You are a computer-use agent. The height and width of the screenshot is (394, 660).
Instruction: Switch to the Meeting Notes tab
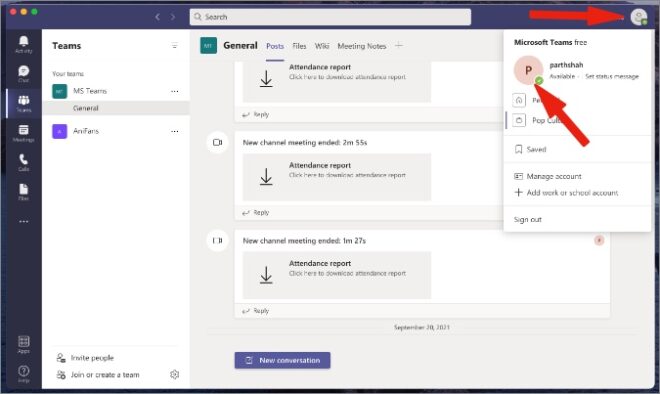point(362,46)
